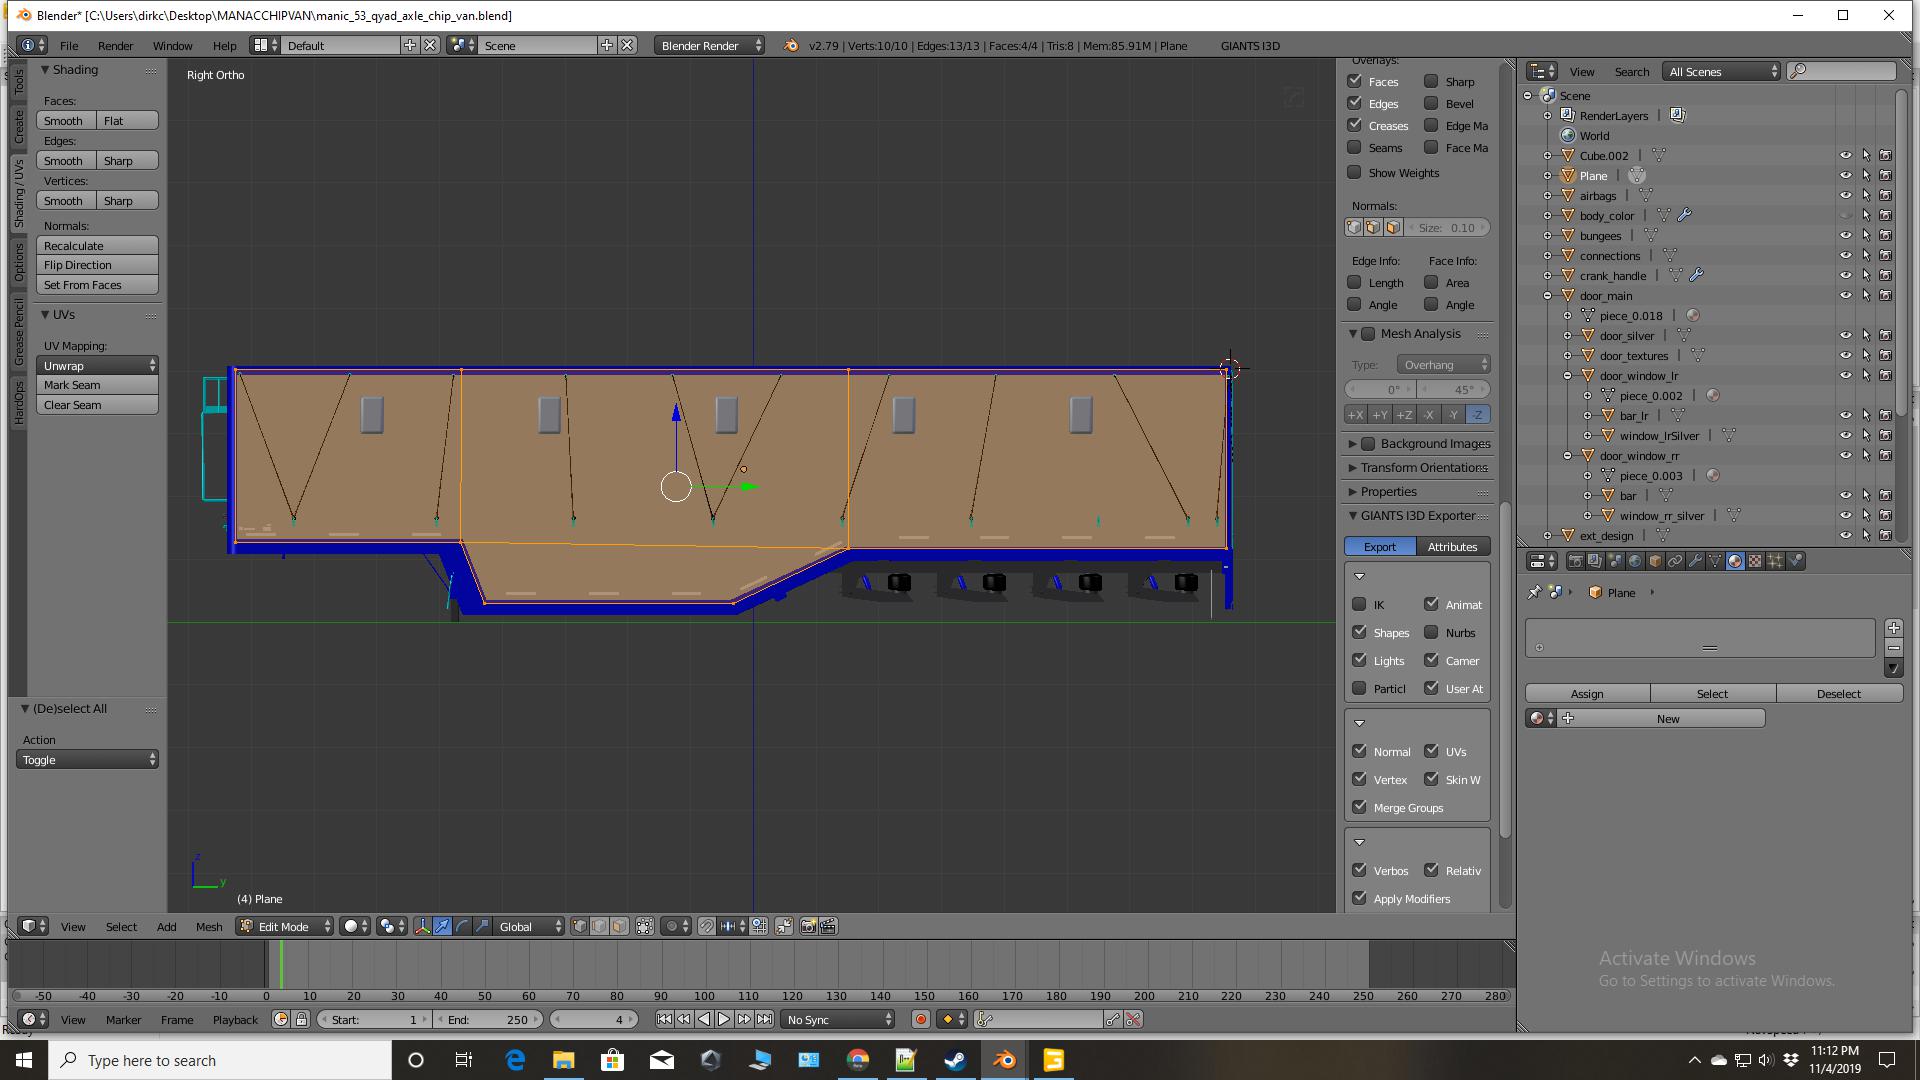1920x1080 pixels.
Task: Uncheck the Merge Groups option
Action: pos(1360,807)
